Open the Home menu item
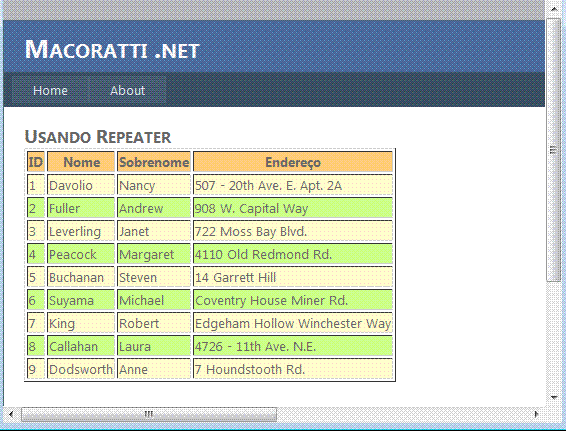Image resolution: width=566 pixels, height=431 pixels. [50, 90]
